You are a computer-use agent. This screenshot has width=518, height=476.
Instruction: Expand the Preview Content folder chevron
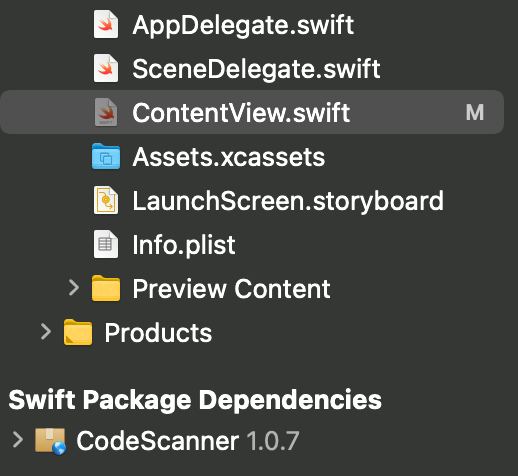pos(74,288)
